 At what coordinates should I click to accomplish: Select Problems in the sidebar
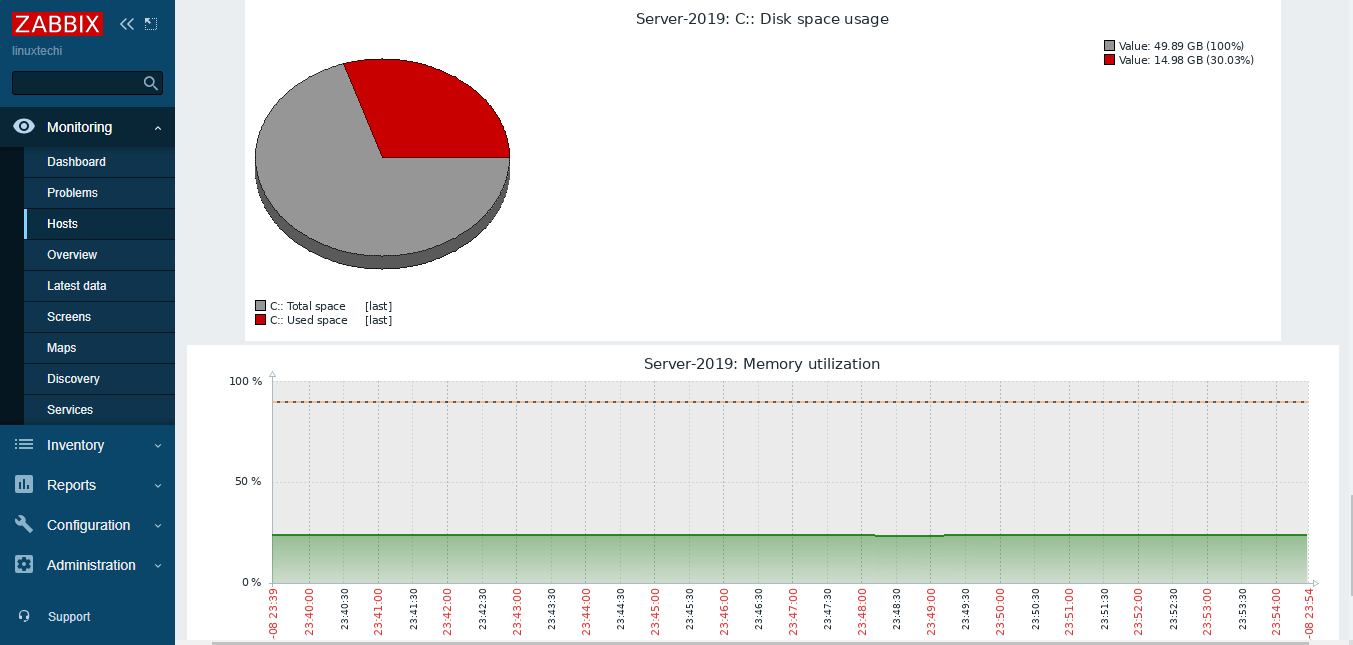(71, 192)
